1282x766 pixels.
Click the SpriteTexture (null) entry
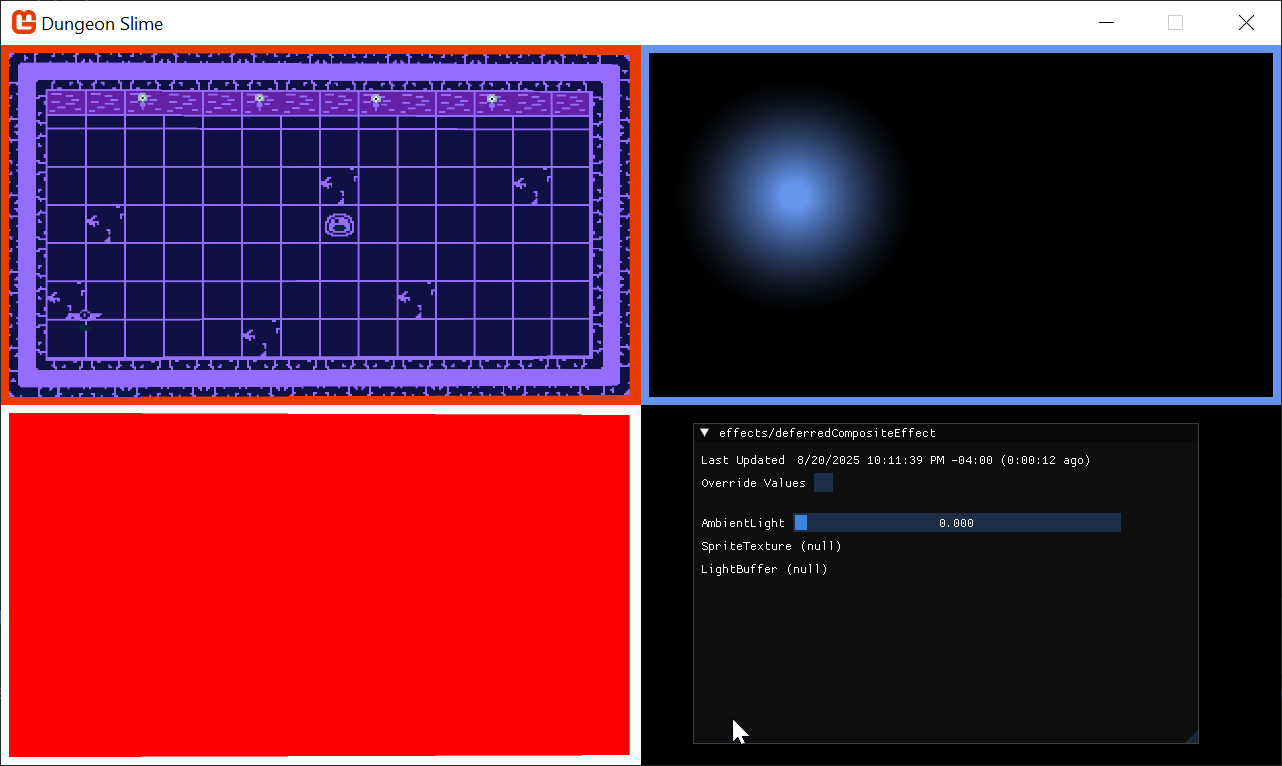coord(771,546)
